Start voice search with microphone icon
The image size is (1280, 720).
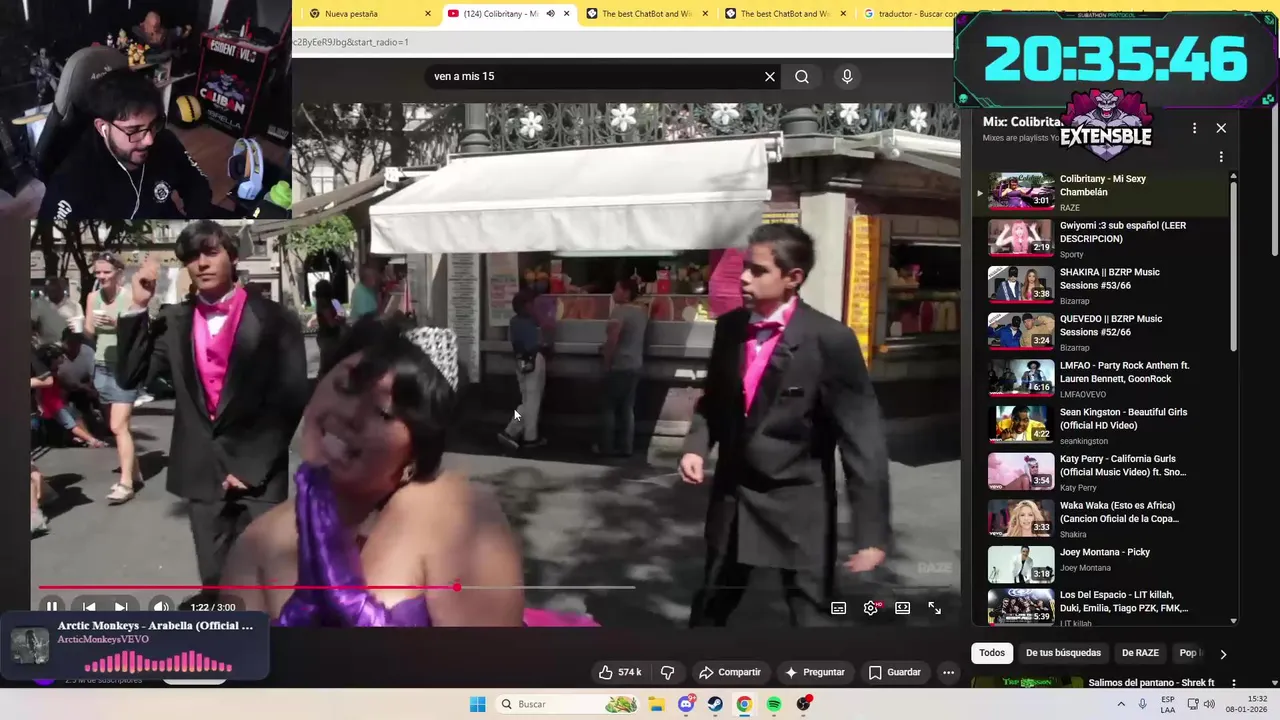pos(847,76)
